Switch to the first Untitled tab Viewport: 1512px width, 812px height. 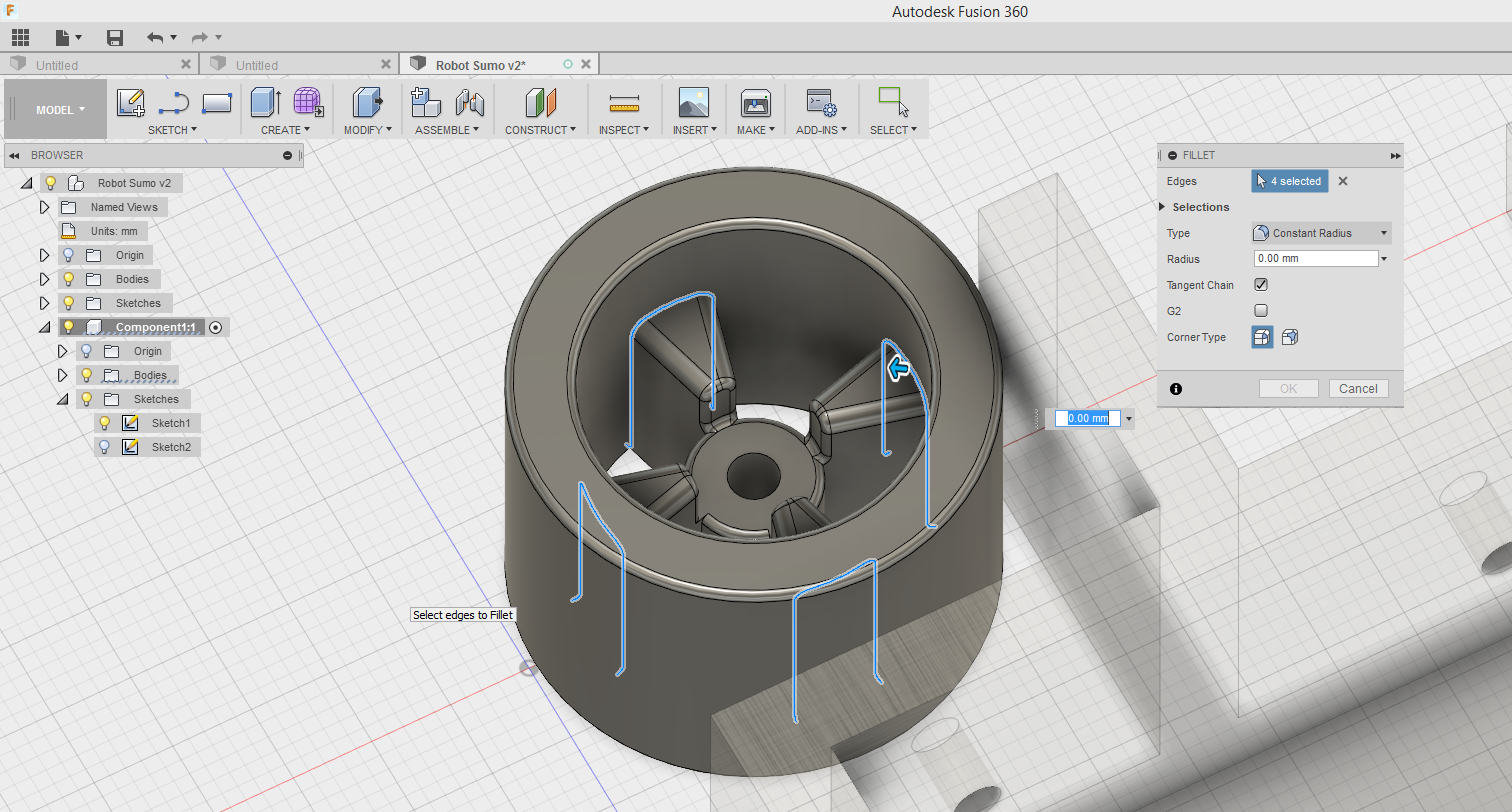[98, 65]
